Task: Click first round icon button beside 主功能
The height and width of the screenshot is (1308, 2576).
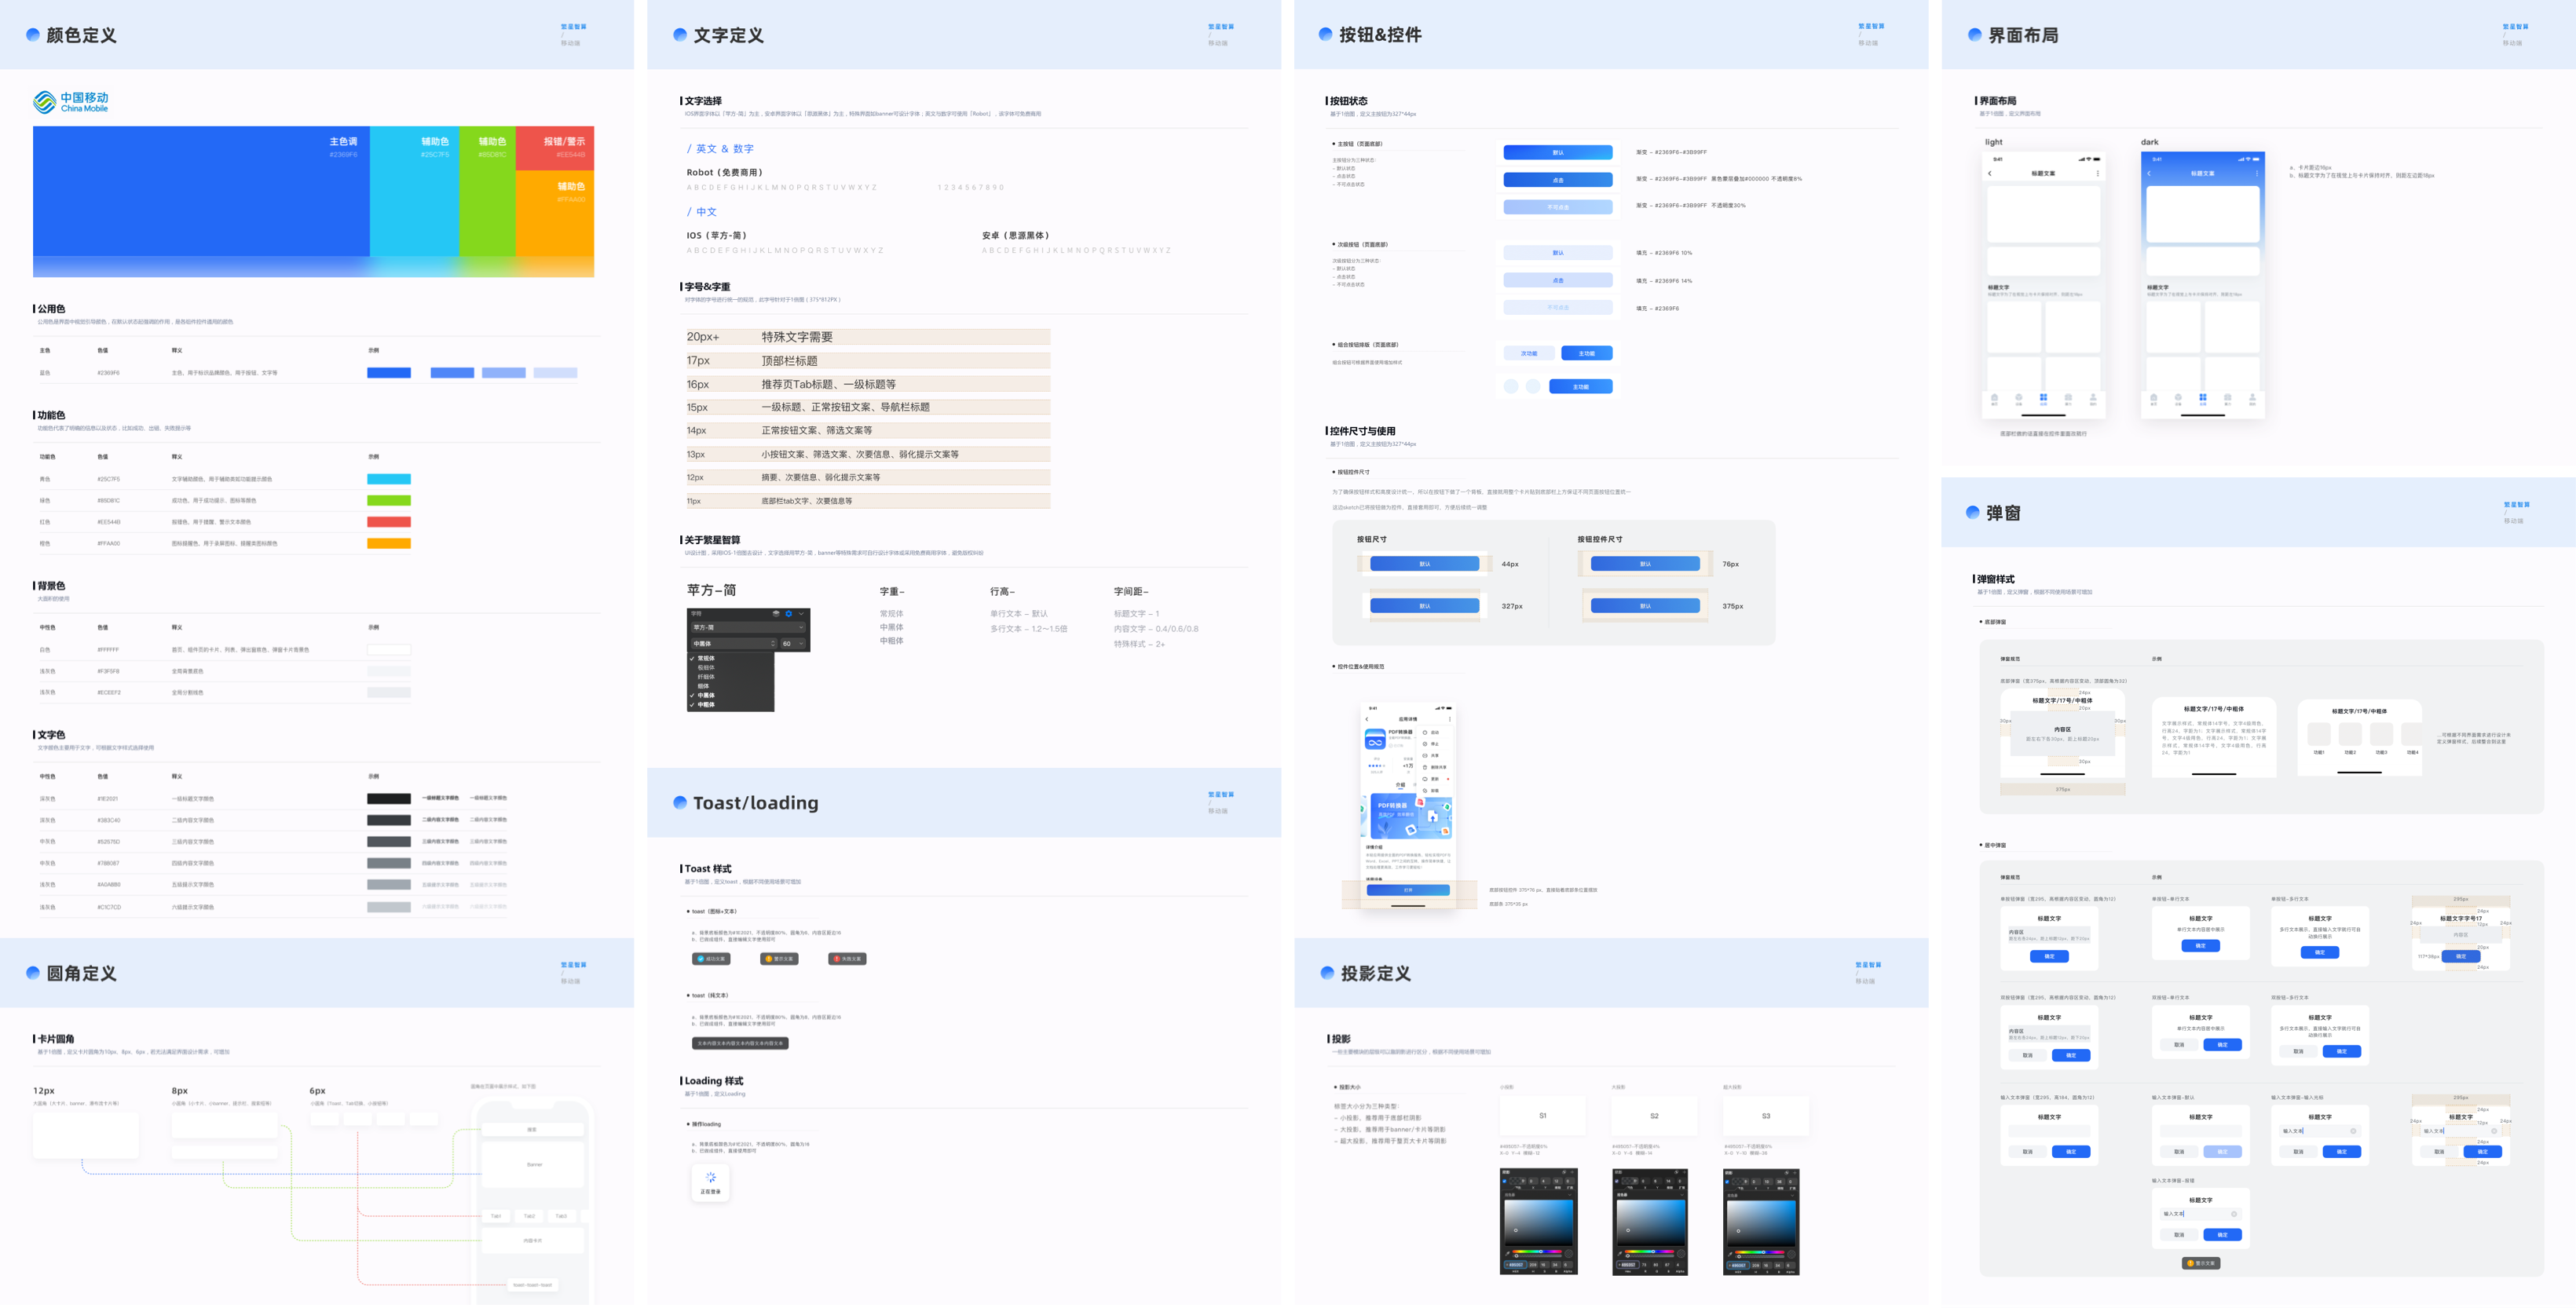Action: pyautogui.click(x=1511, y=387)
